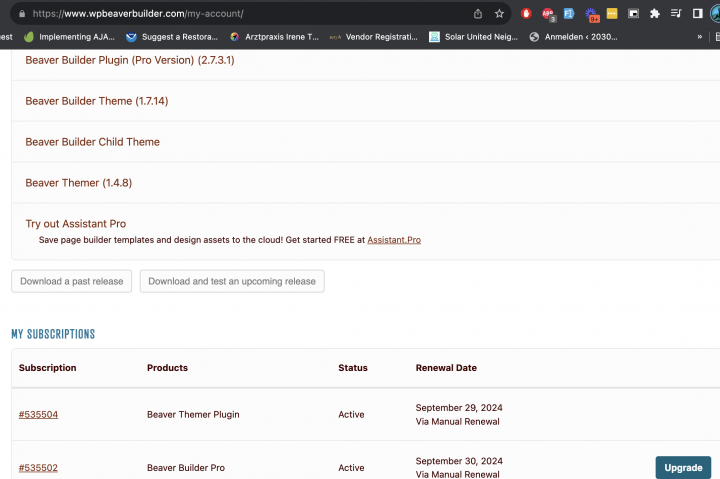Expand the Beaver Themer (1.4.8) row
The image size is (720, 479).
coord(79,183)
